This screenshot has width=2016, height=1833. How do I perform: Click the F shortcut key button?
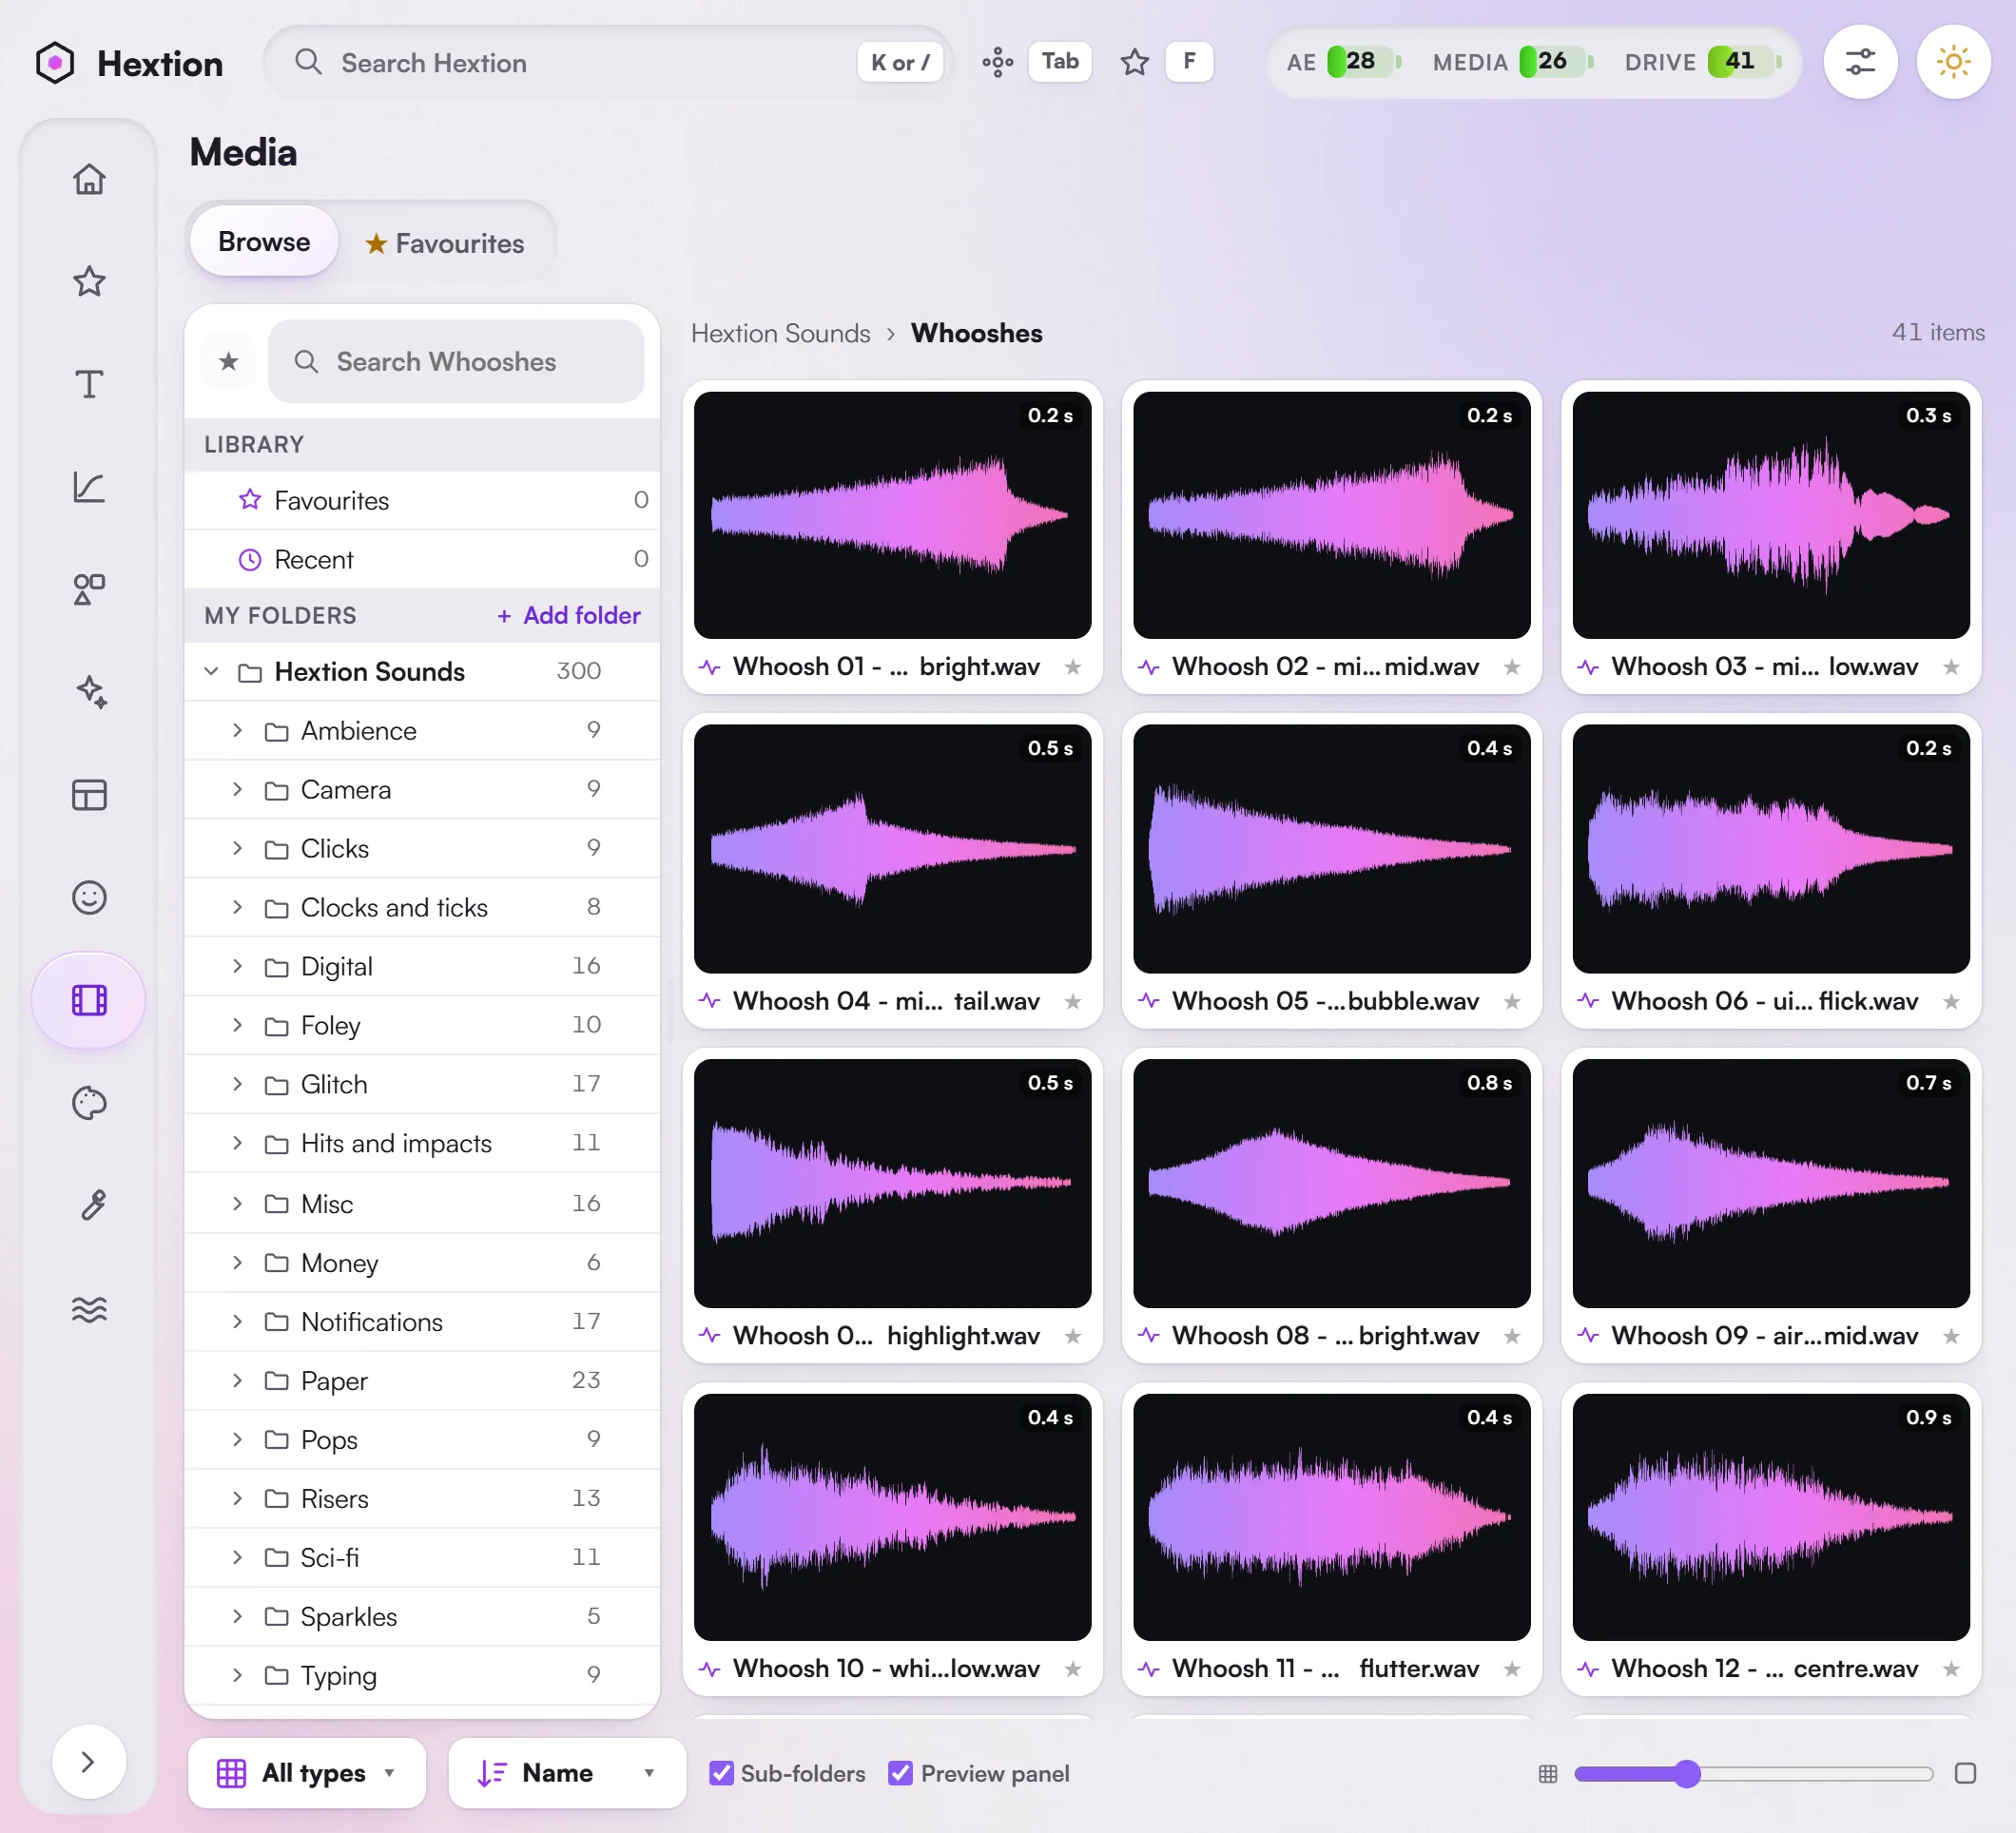coord(1189,61)
